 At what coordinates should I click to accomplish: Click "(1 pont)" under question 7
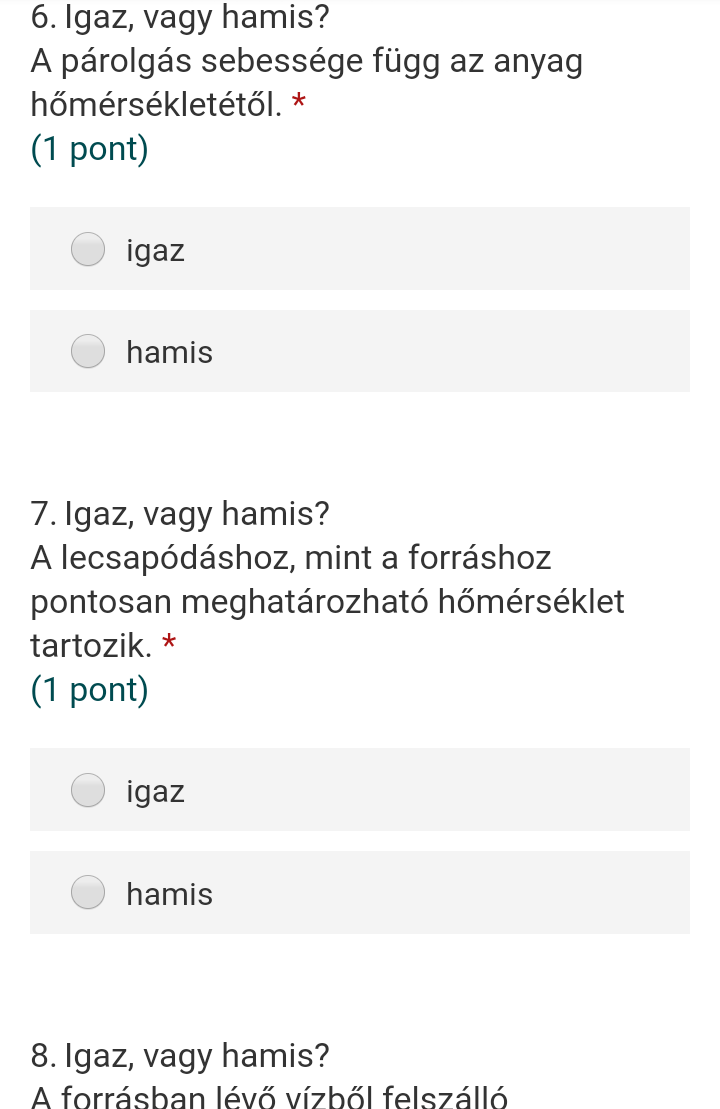[90, 689]
